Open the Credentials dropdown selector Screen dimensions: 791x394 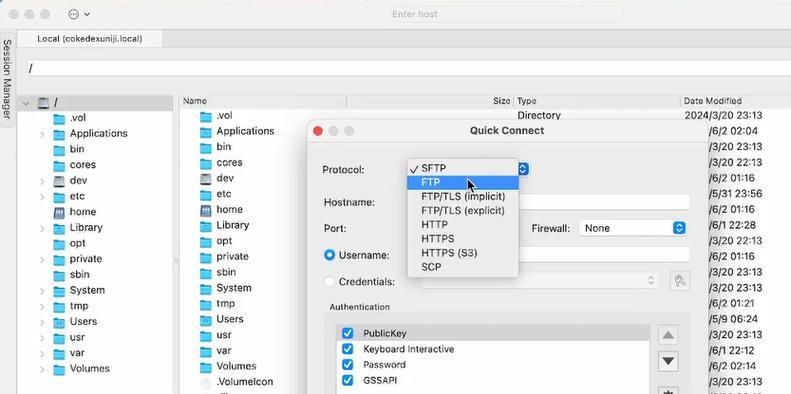click(x=539, y=281)
